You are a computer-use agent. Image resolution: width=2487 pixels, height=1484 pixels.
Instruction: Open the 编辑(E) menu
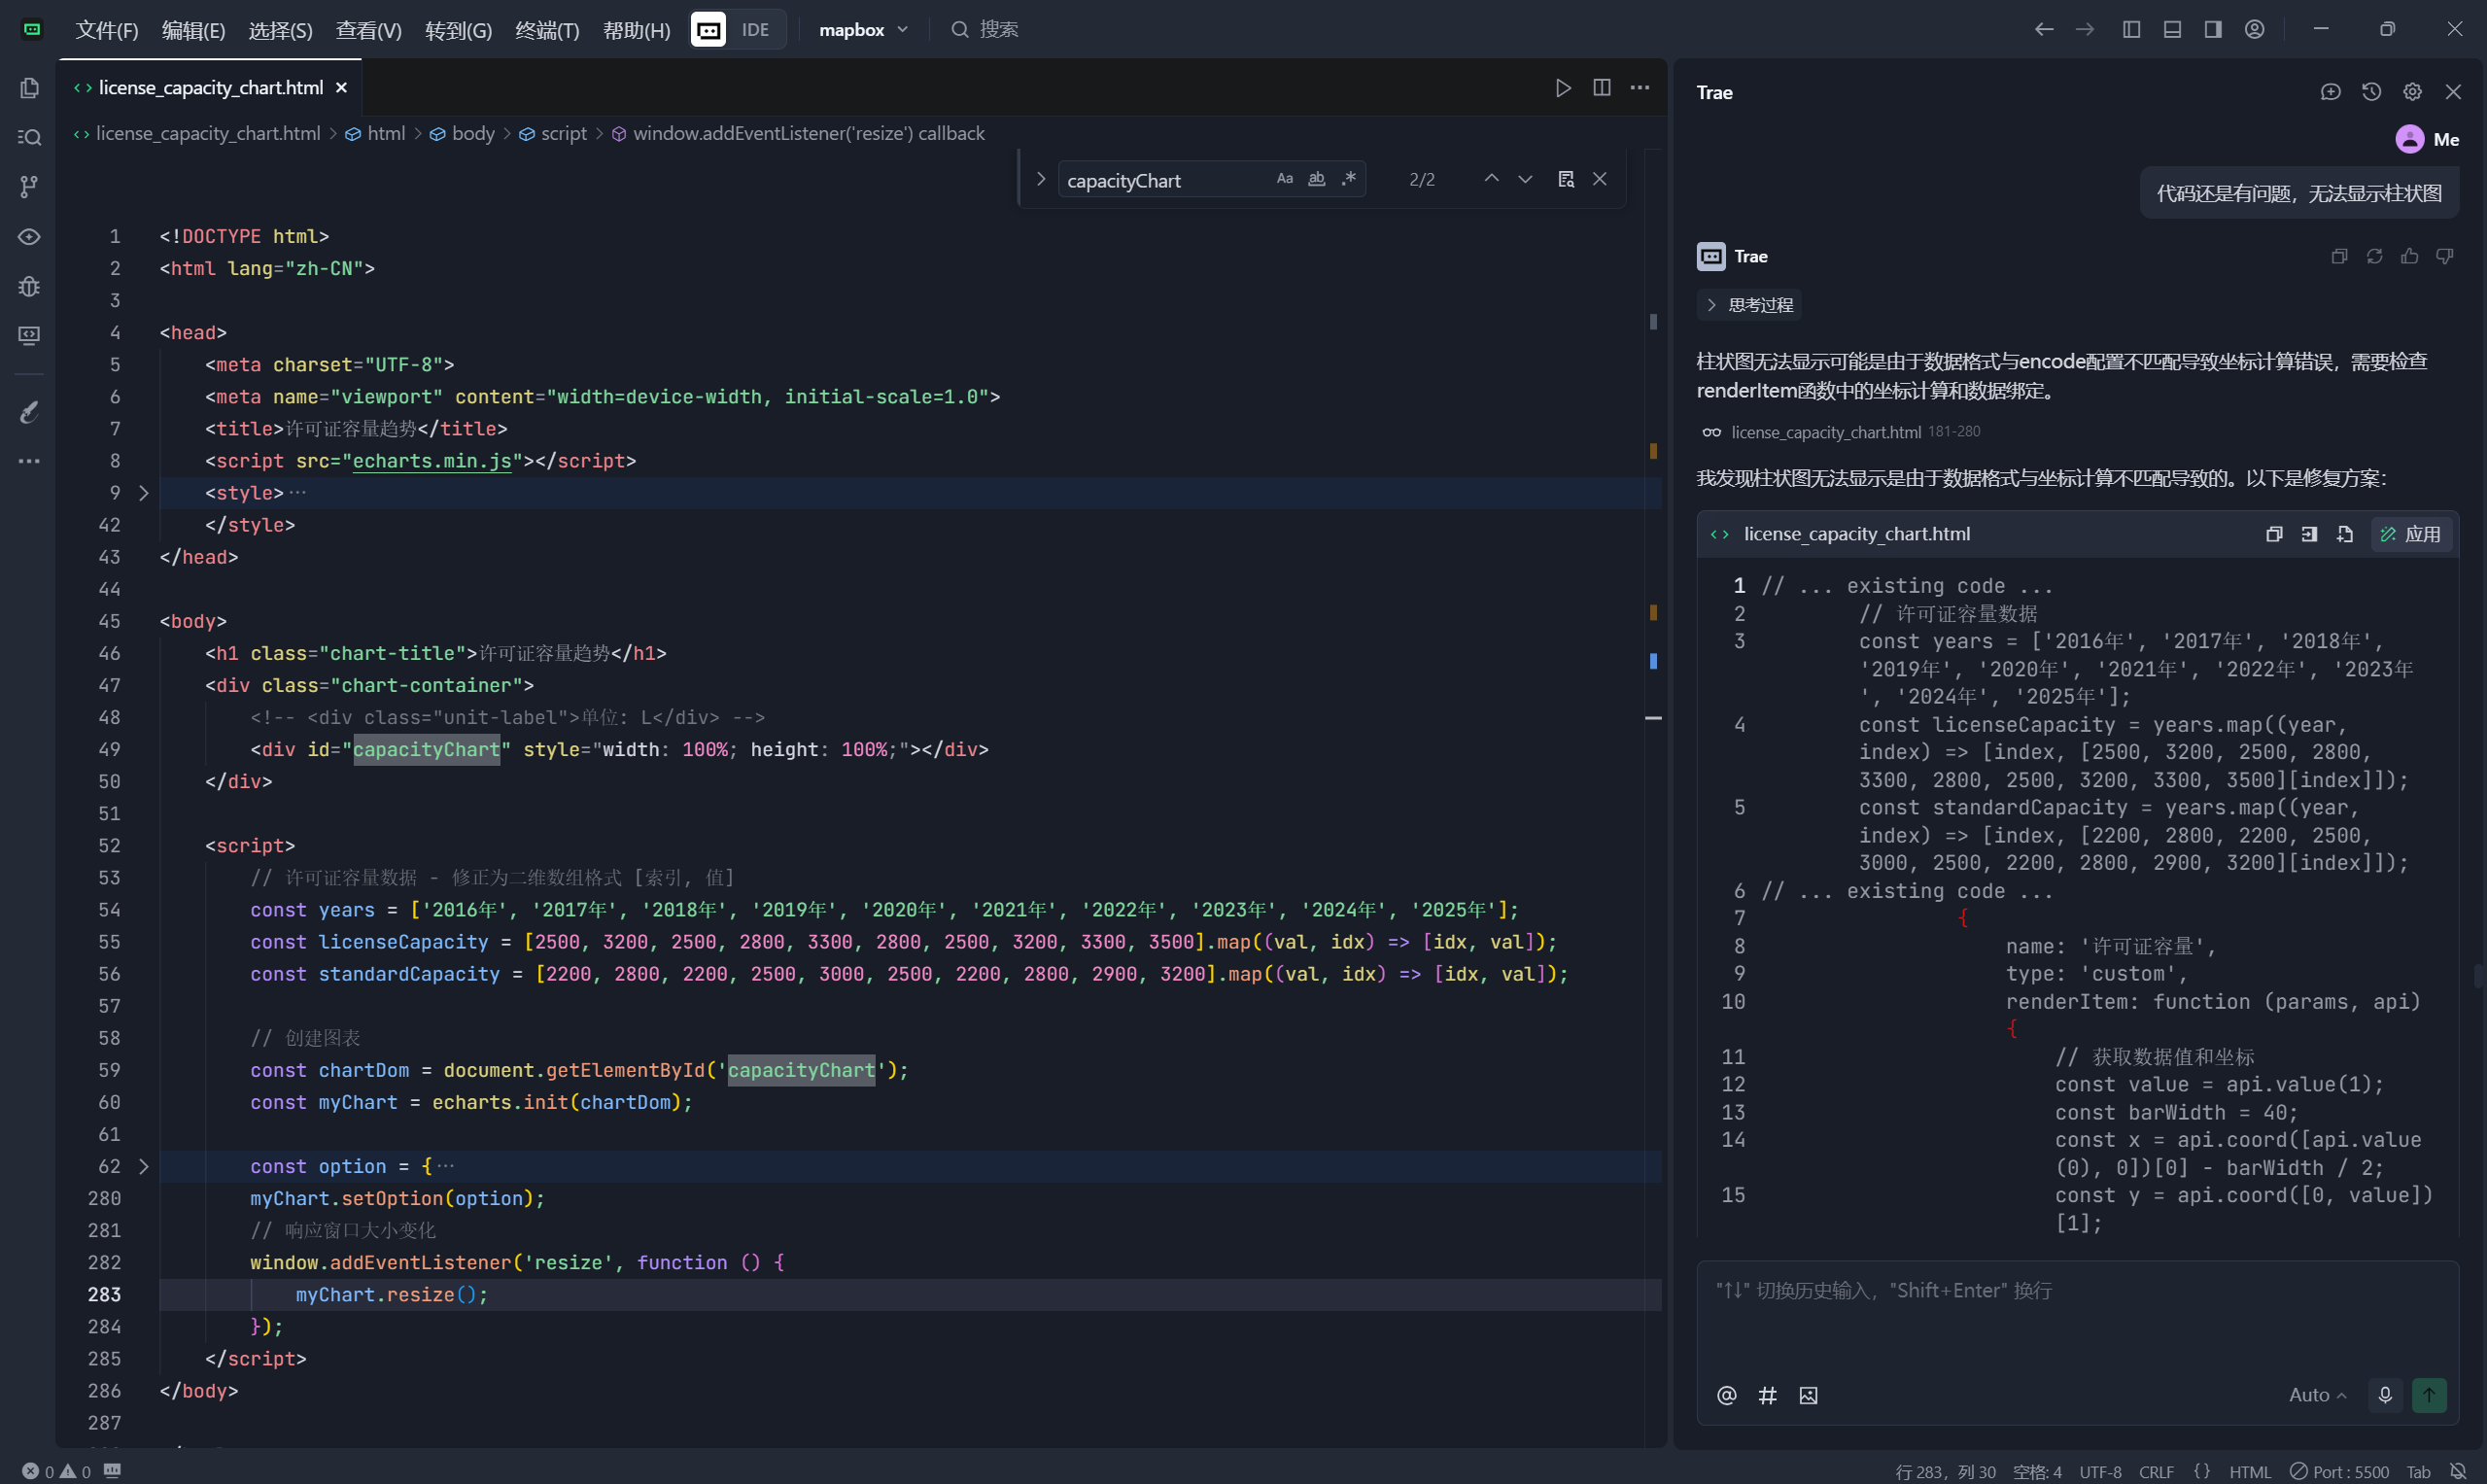coord(193,30)
